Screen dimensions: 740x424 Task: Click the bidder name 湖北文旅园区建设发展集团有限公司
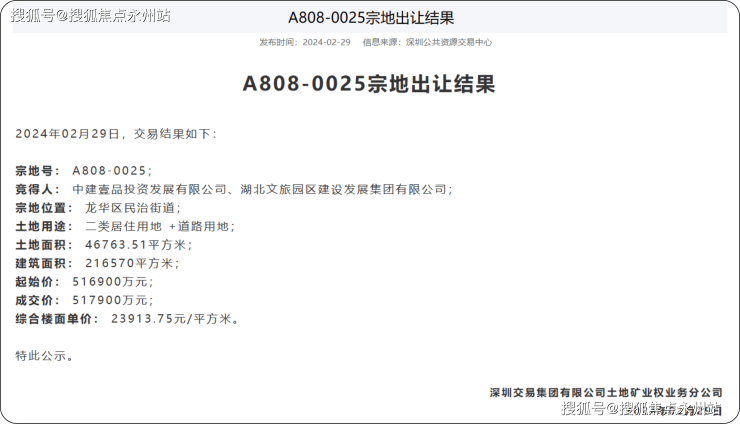click(x=343, y=189)
